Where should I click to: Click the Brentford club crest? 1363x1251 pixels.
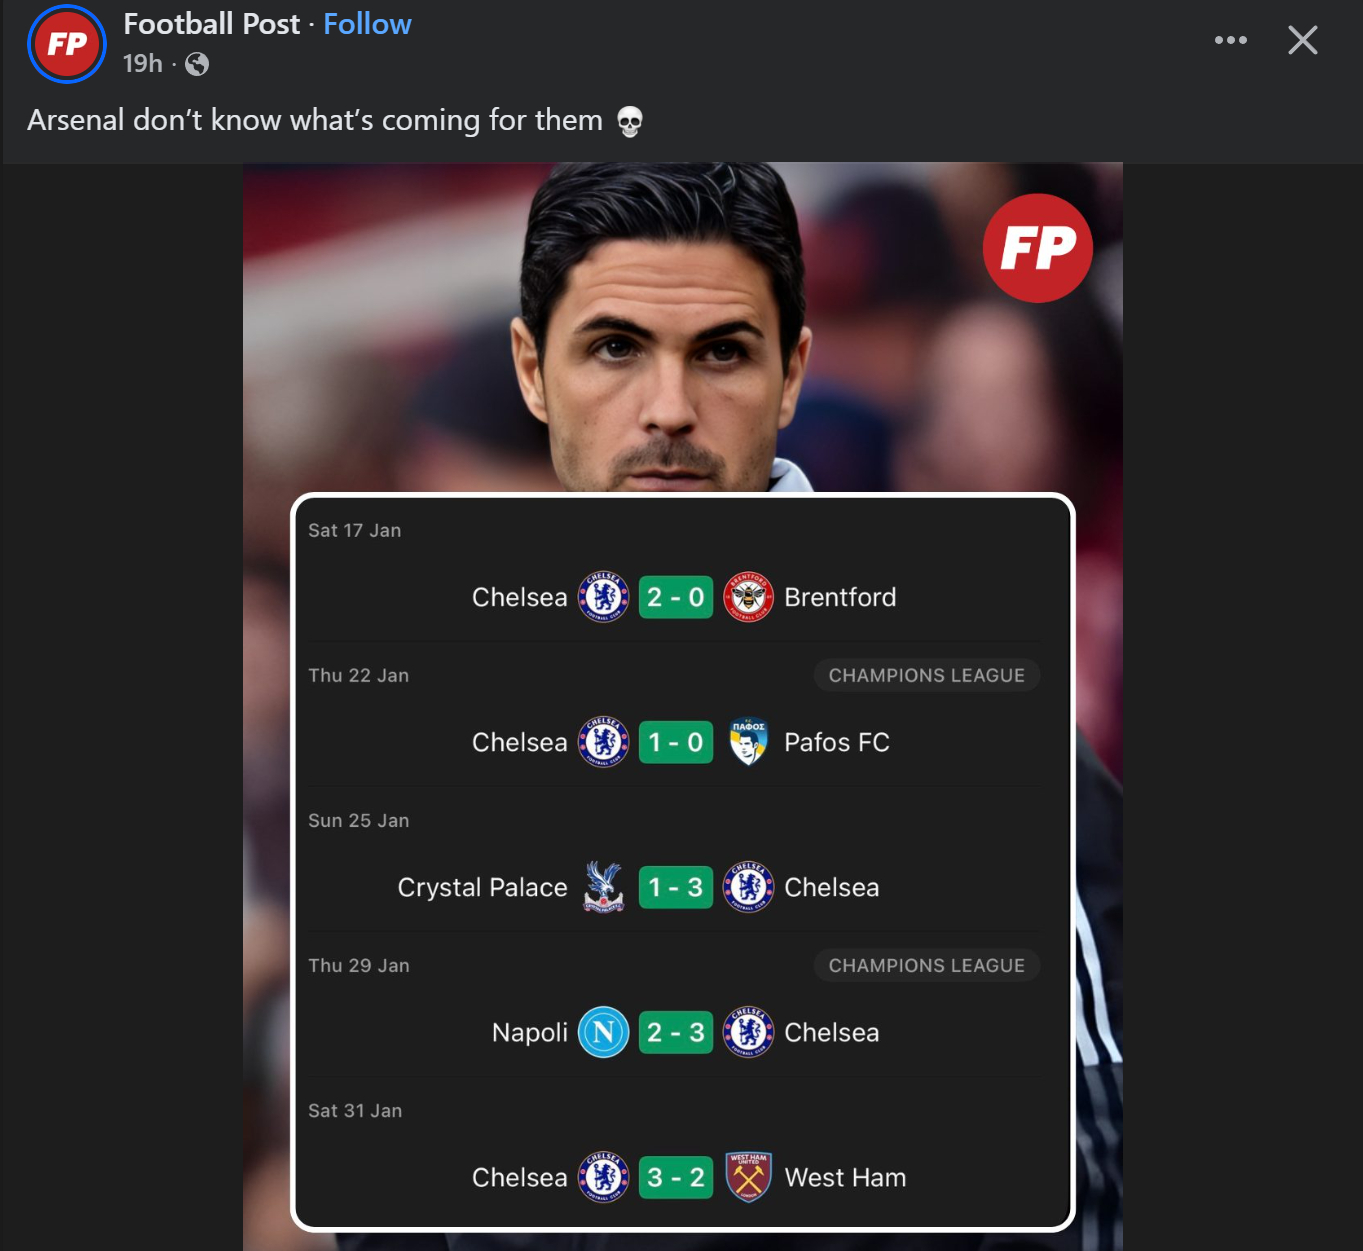point(748,597)
